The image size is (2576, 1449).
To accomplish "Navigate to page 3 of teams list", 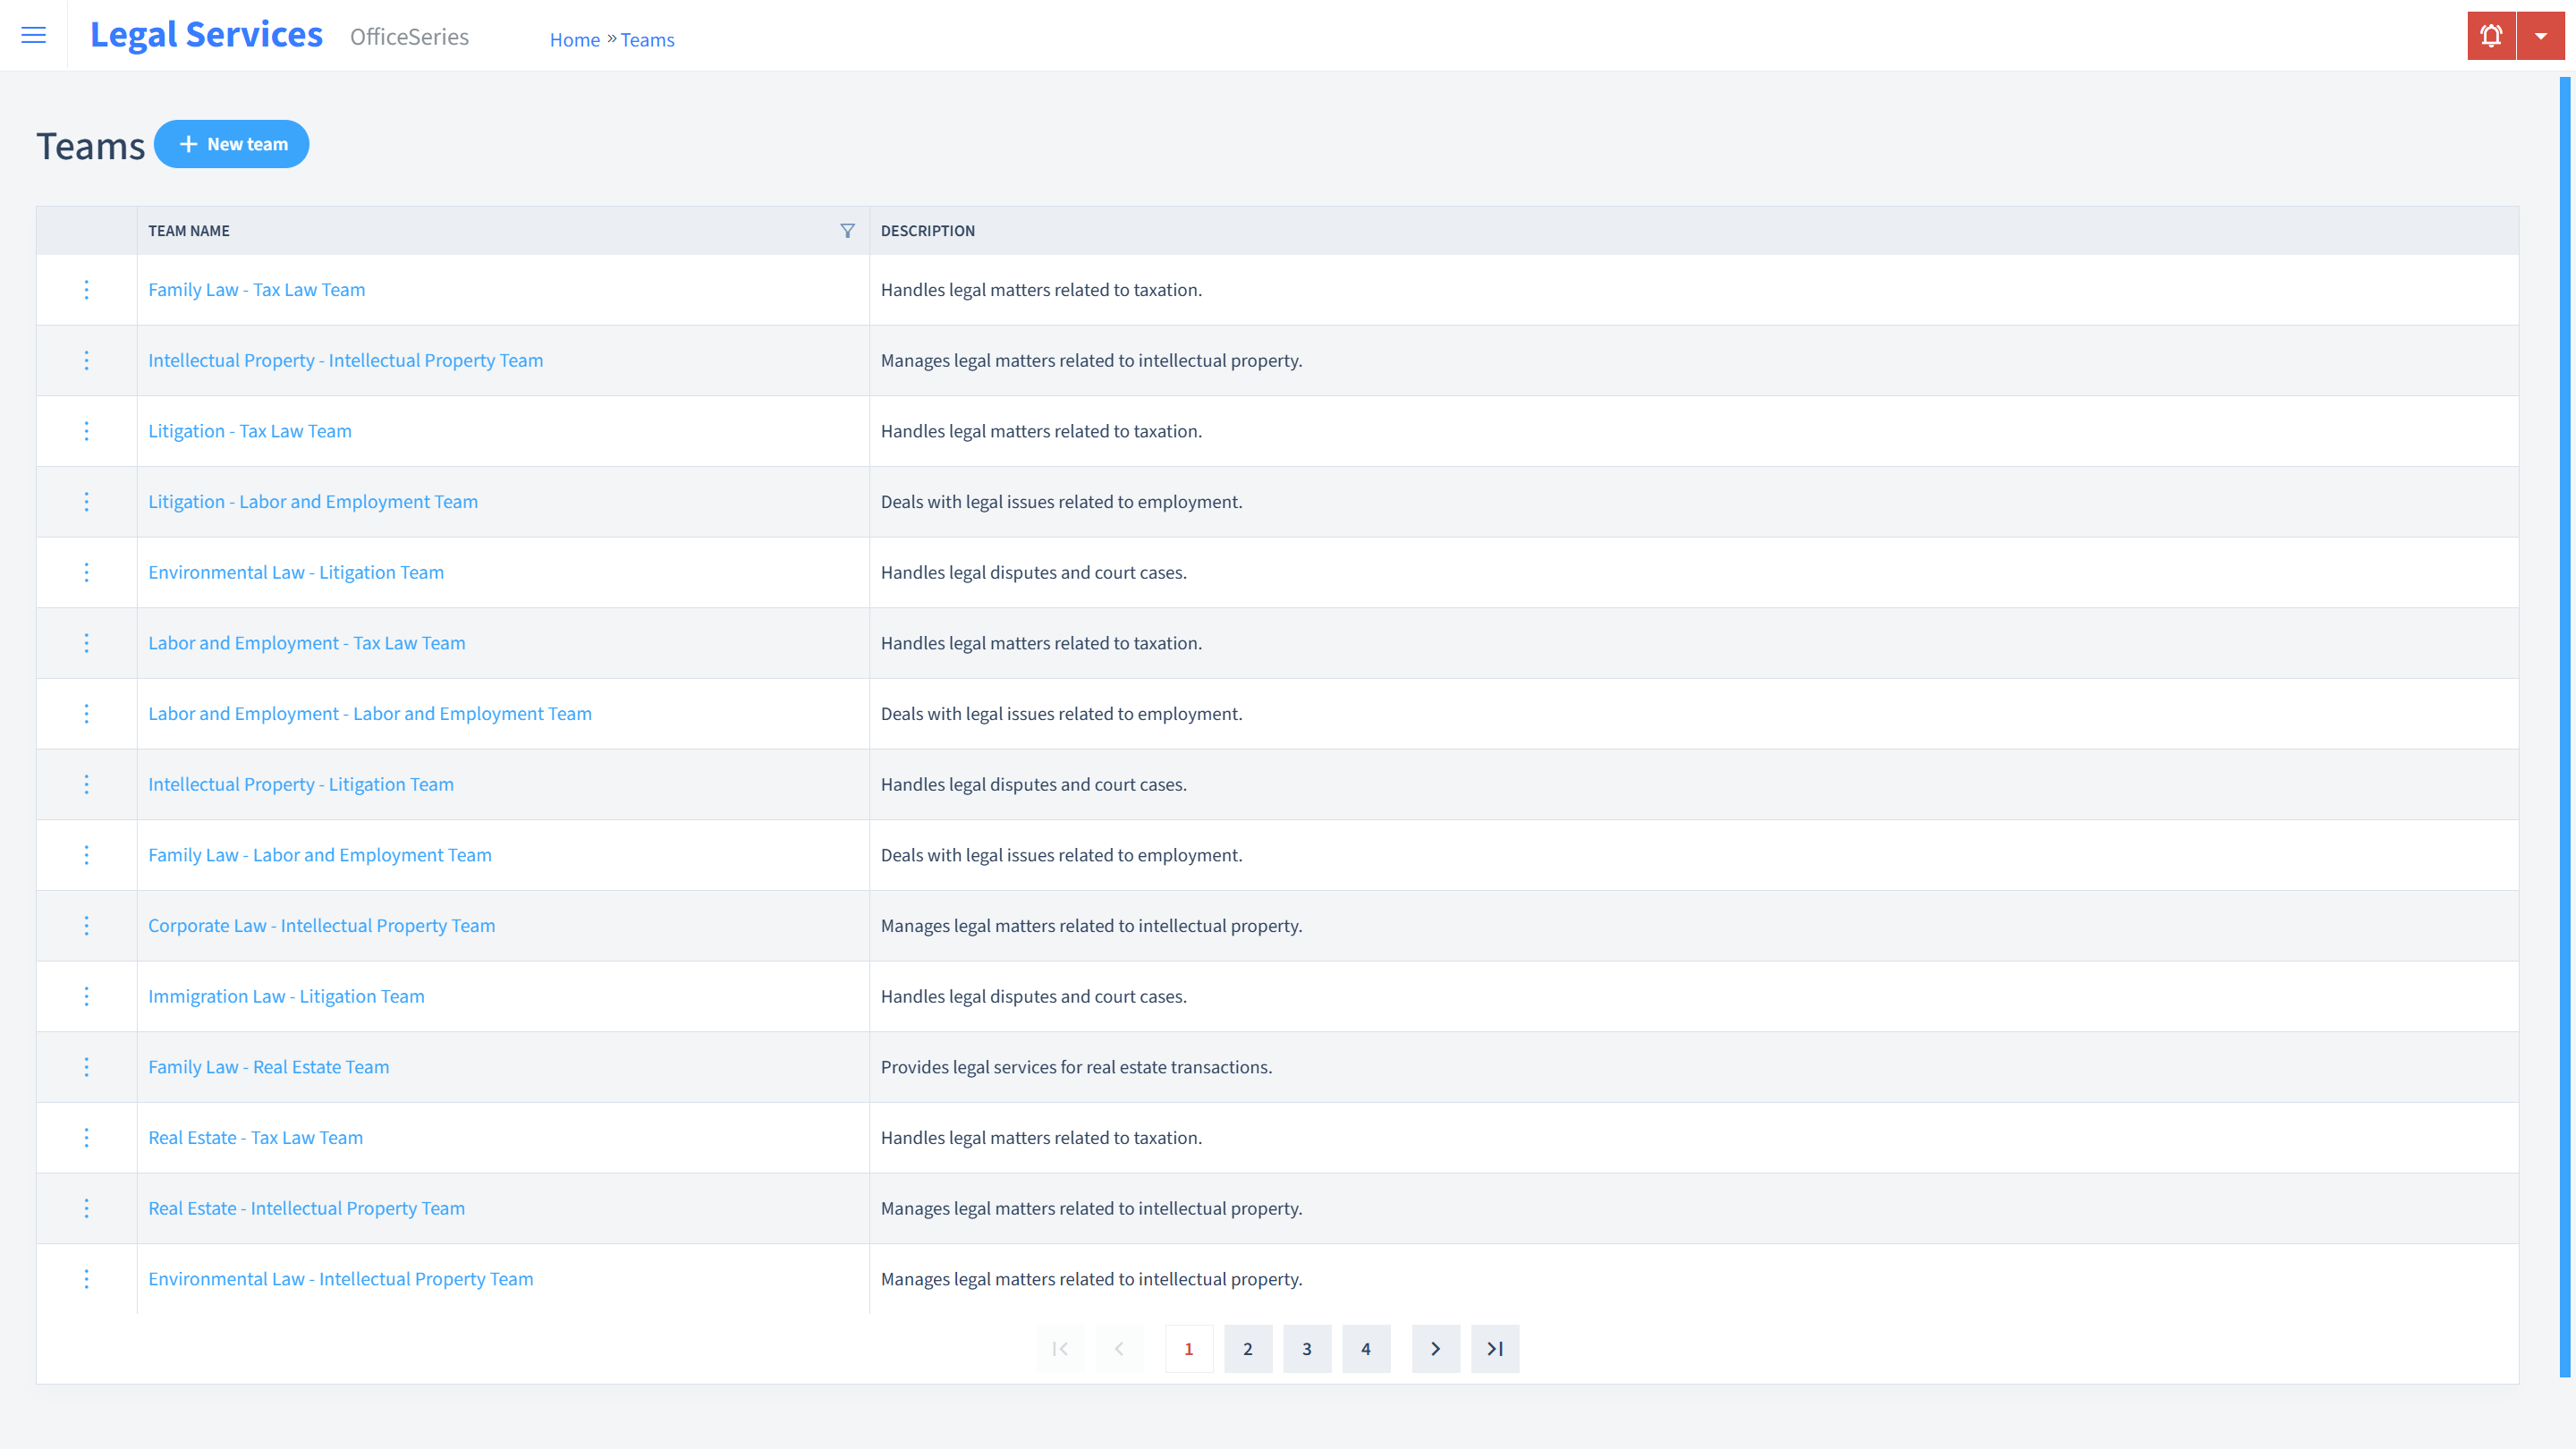I will tap(1308, 1348).
